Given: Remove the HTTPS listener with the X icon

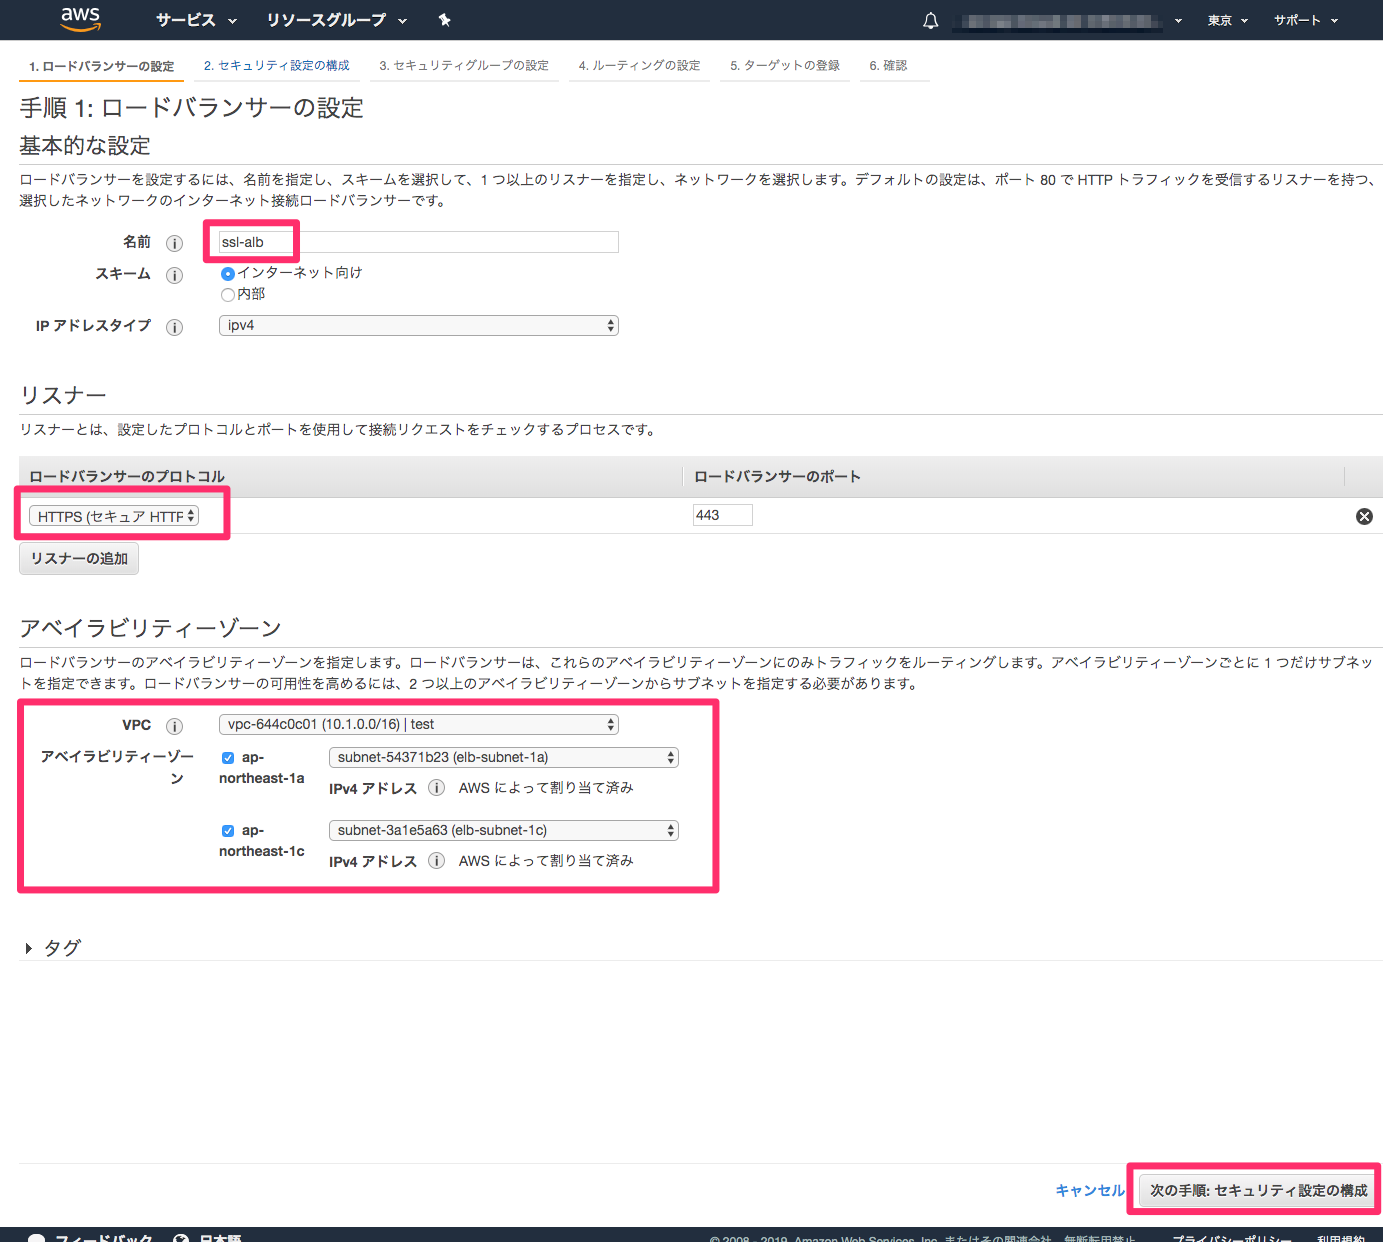Looking at the screenshot, I should coord(1364,516).
